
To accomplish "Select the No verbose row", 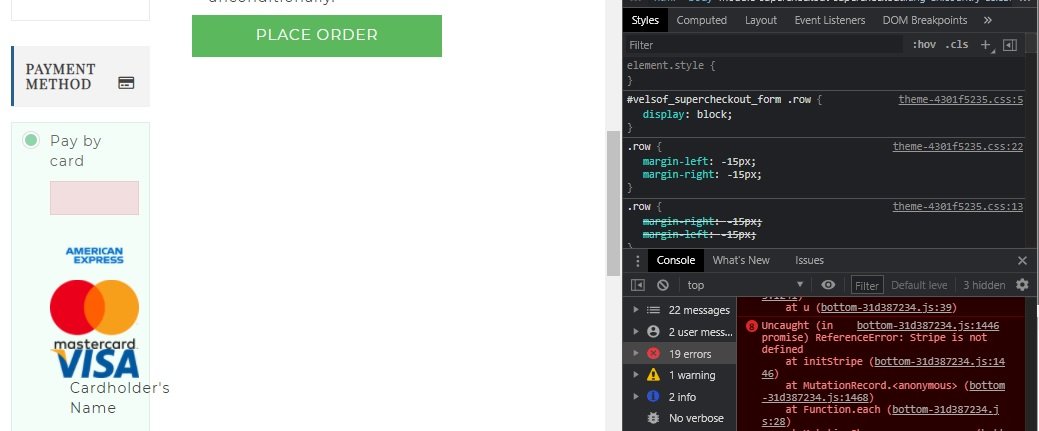I will pyautogui.click(x=679, y=418).
